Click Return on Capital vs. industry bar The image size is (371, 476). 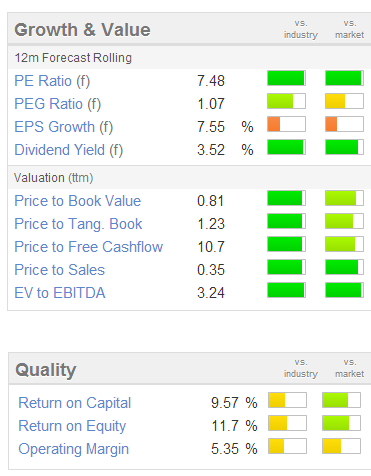pyautogui.click(x=287, y=400)
